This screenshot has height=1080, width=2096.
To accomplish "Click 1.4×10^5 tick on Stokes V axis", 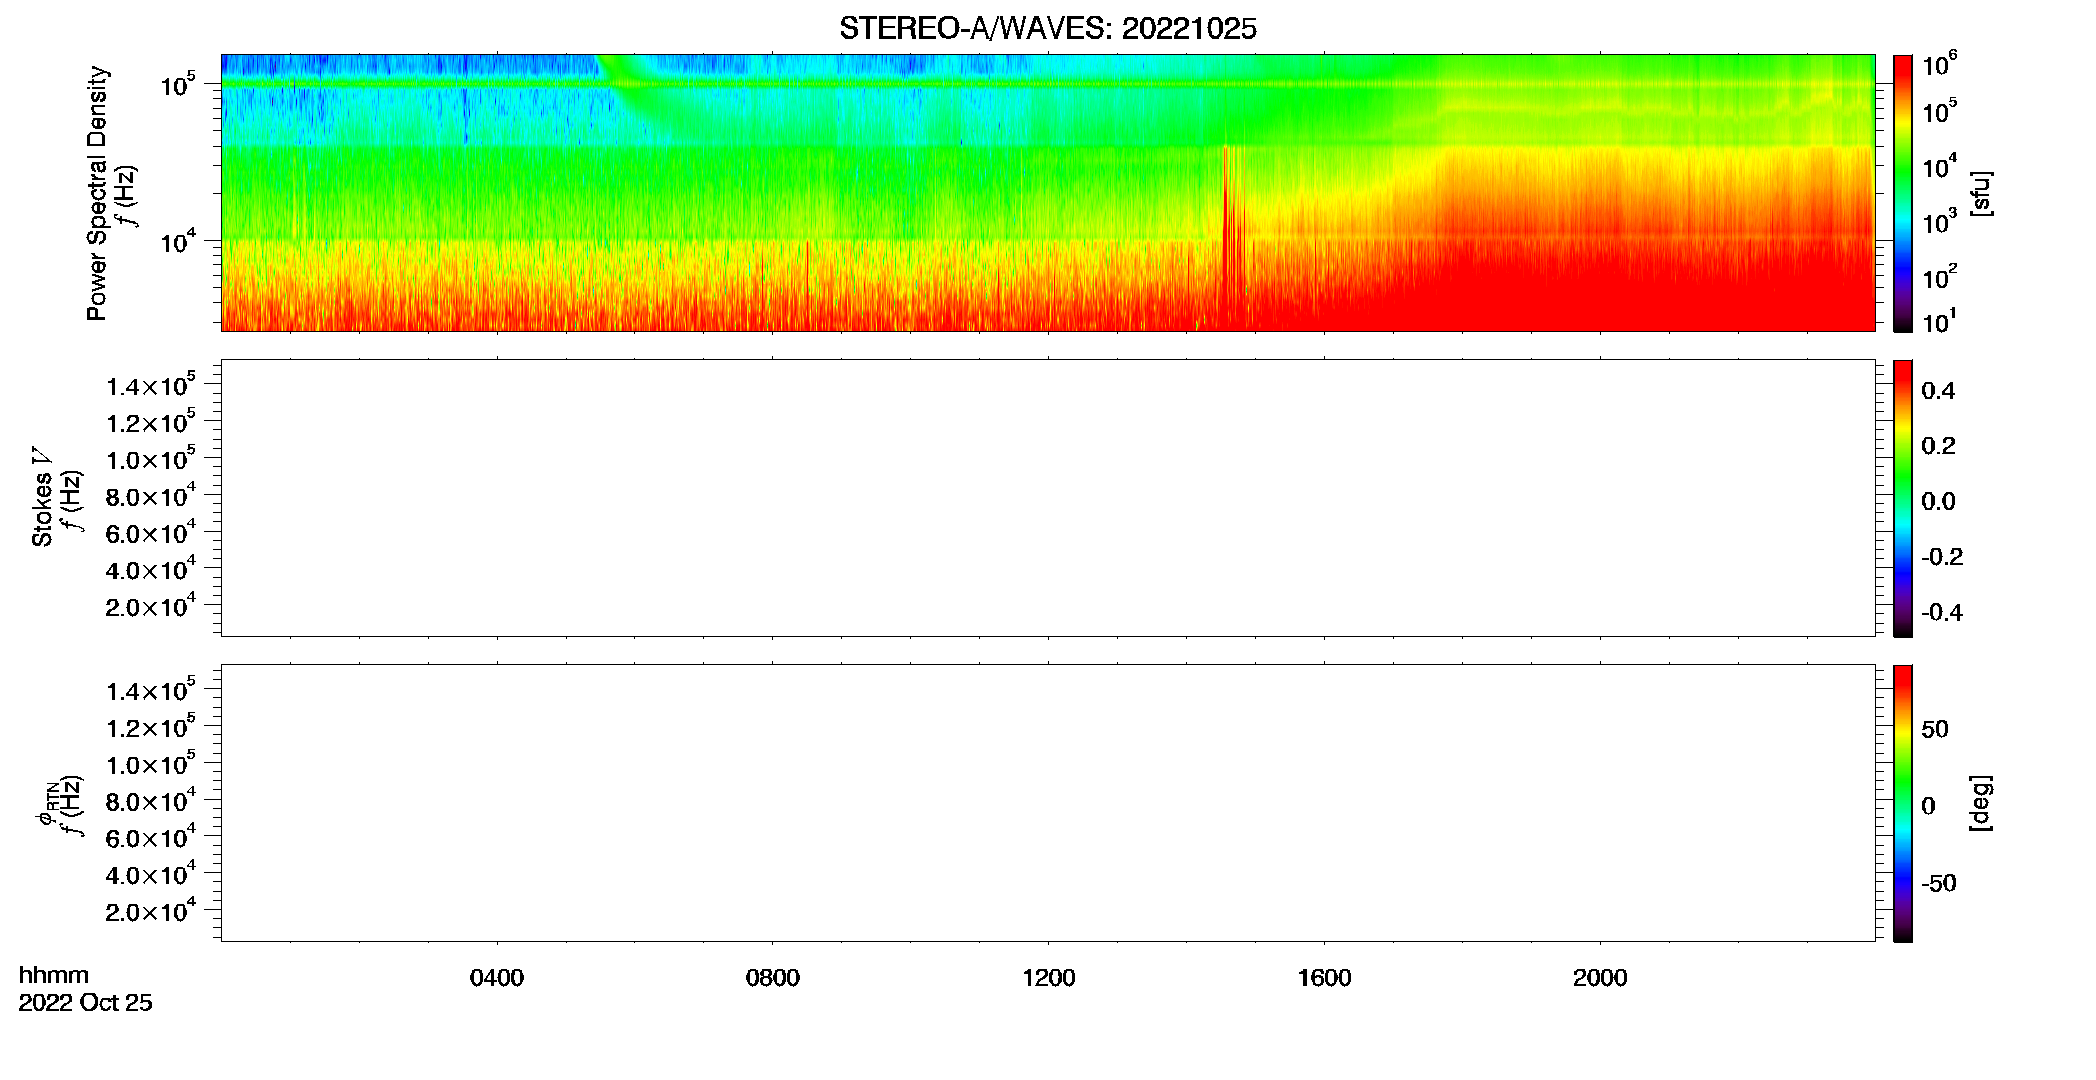I will [x=151, y=385].
